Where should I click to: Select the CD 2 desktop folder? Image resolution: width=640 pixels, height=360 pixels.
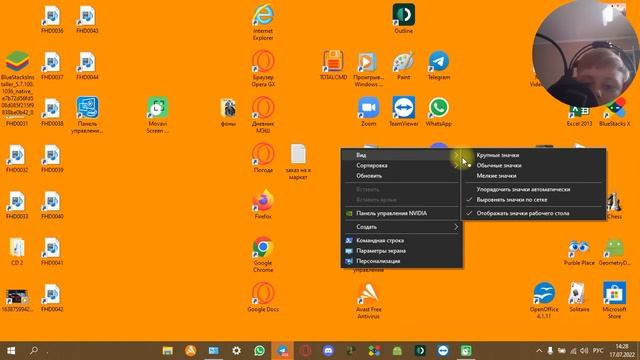[x=17, y=251]
